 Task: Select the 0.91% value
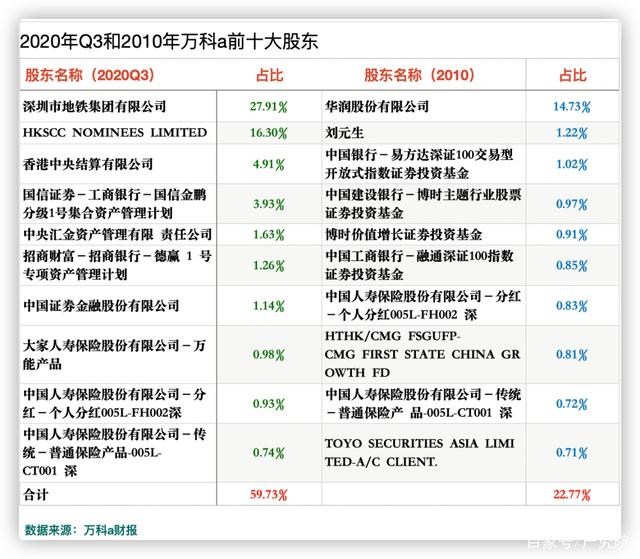pos(571,235)
